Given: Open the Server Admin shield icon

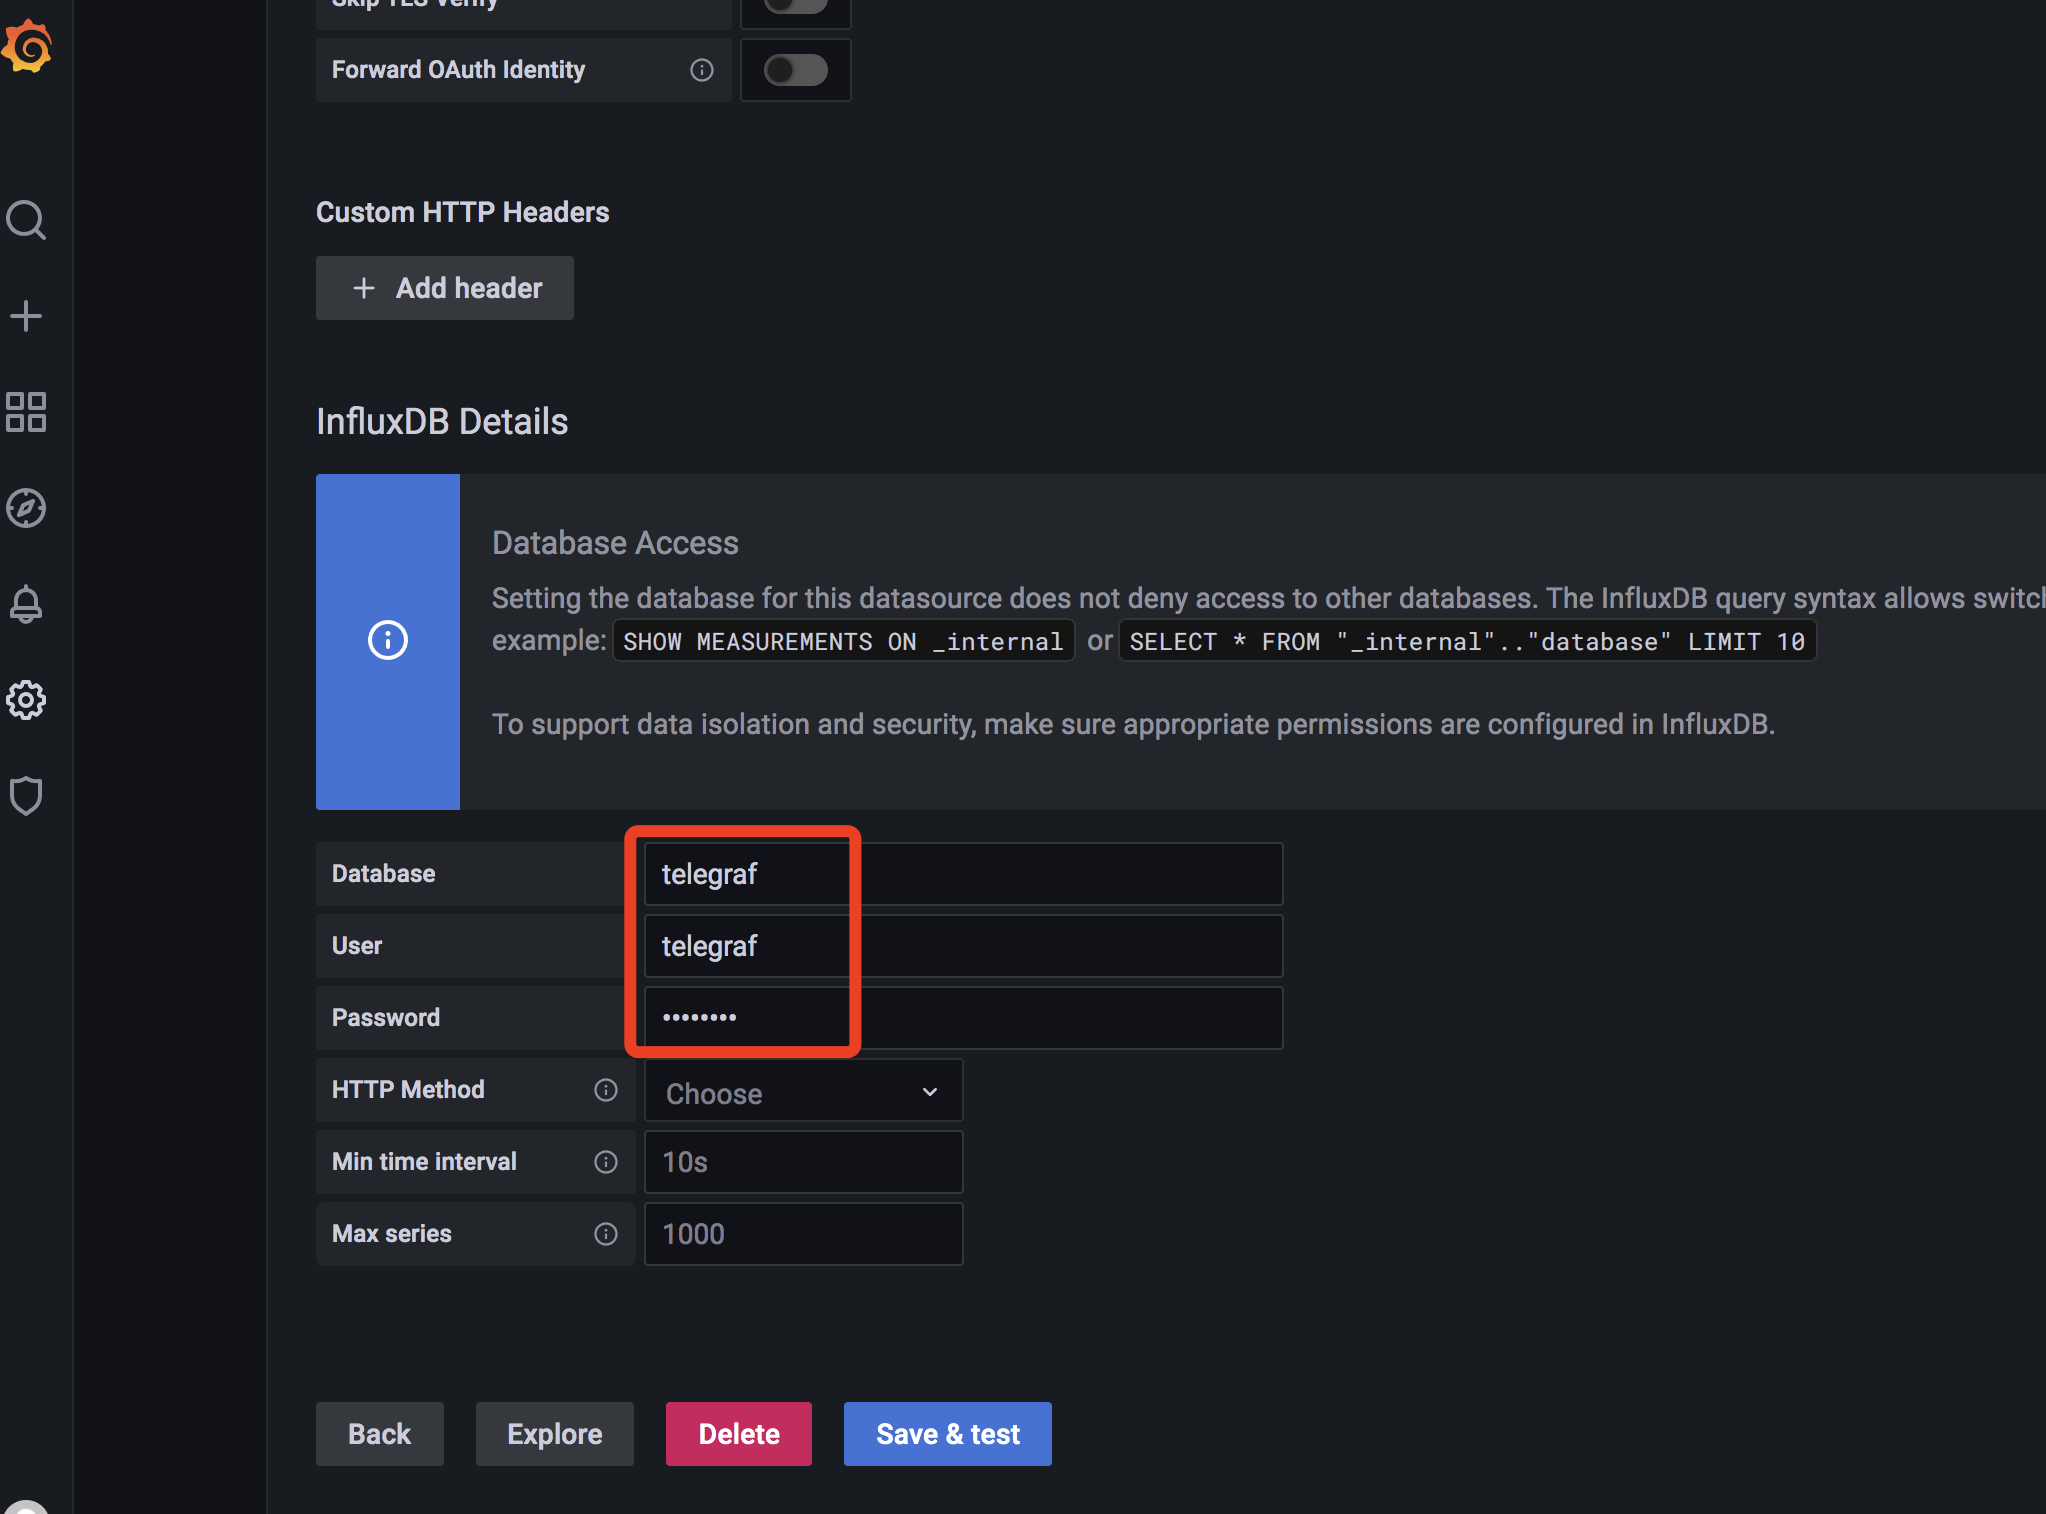Looking at the screenshot, I should point(26,796).
